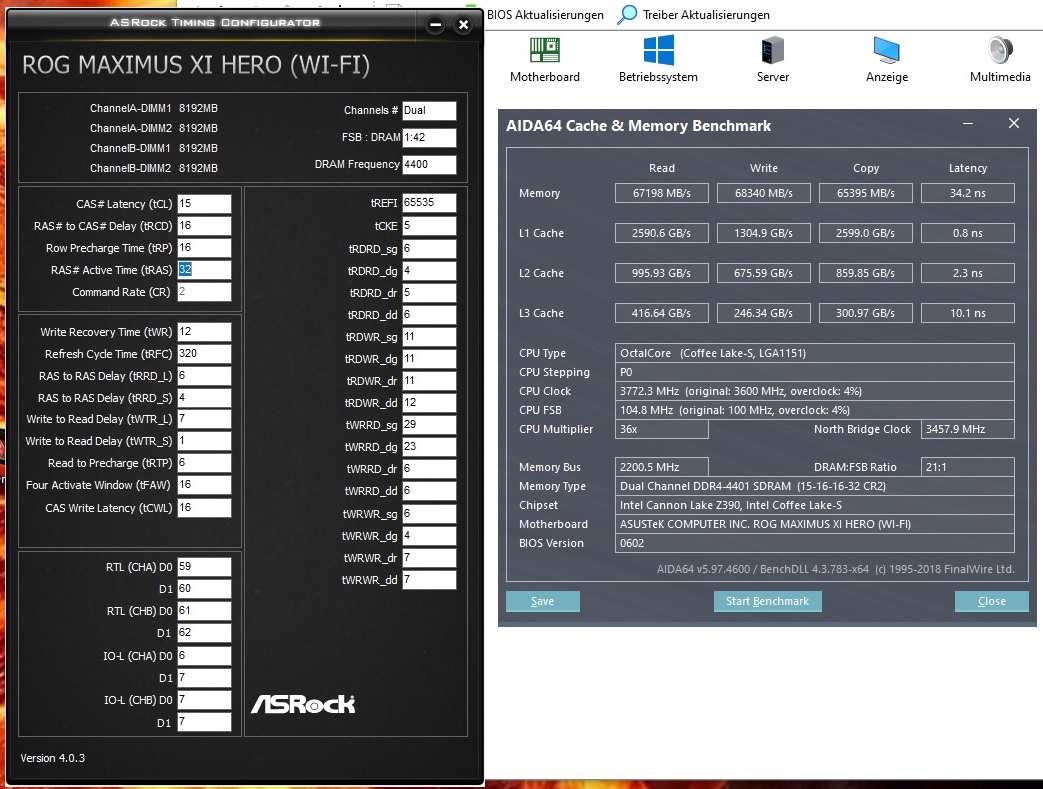Minimize the AIDA64 Cache & Memory Benchmark window
1043x789 pixels.
[x=968, y=124]
